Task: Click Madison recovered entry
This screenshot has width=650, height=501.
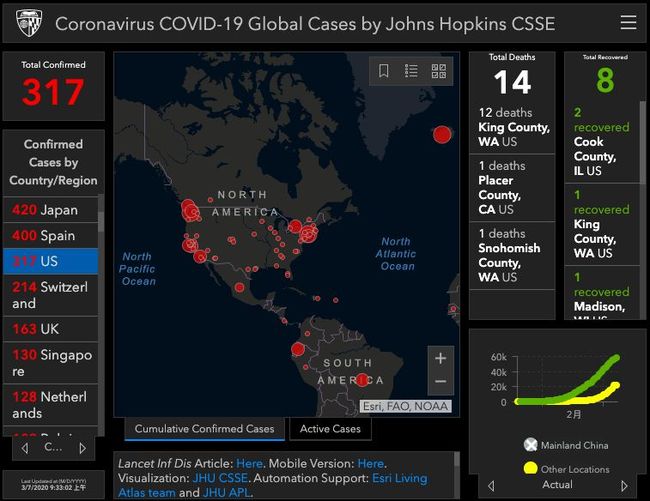Action: tap(602, 293)
